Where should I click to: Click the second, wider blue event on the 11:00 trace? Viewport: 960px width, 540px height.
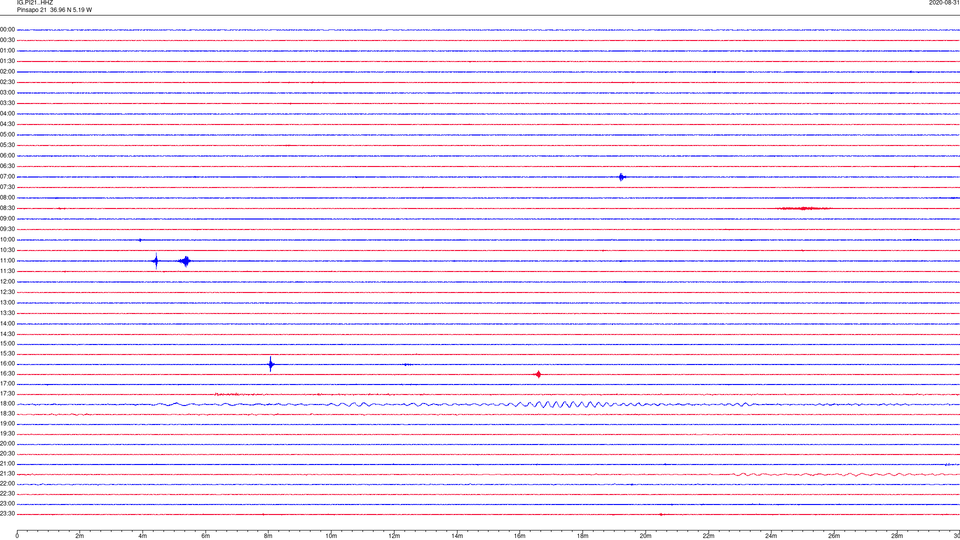[x=185, y=261]
